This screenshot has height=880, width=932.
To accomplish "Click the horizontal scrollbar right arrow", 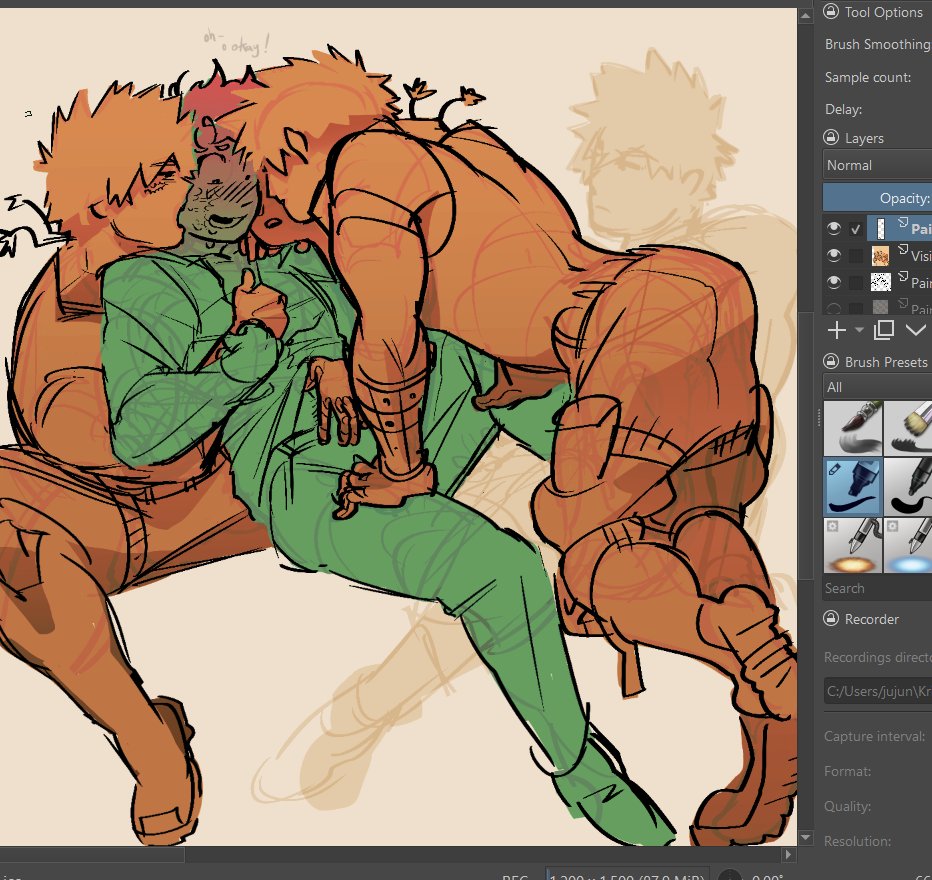I will (x=789, y=854).
